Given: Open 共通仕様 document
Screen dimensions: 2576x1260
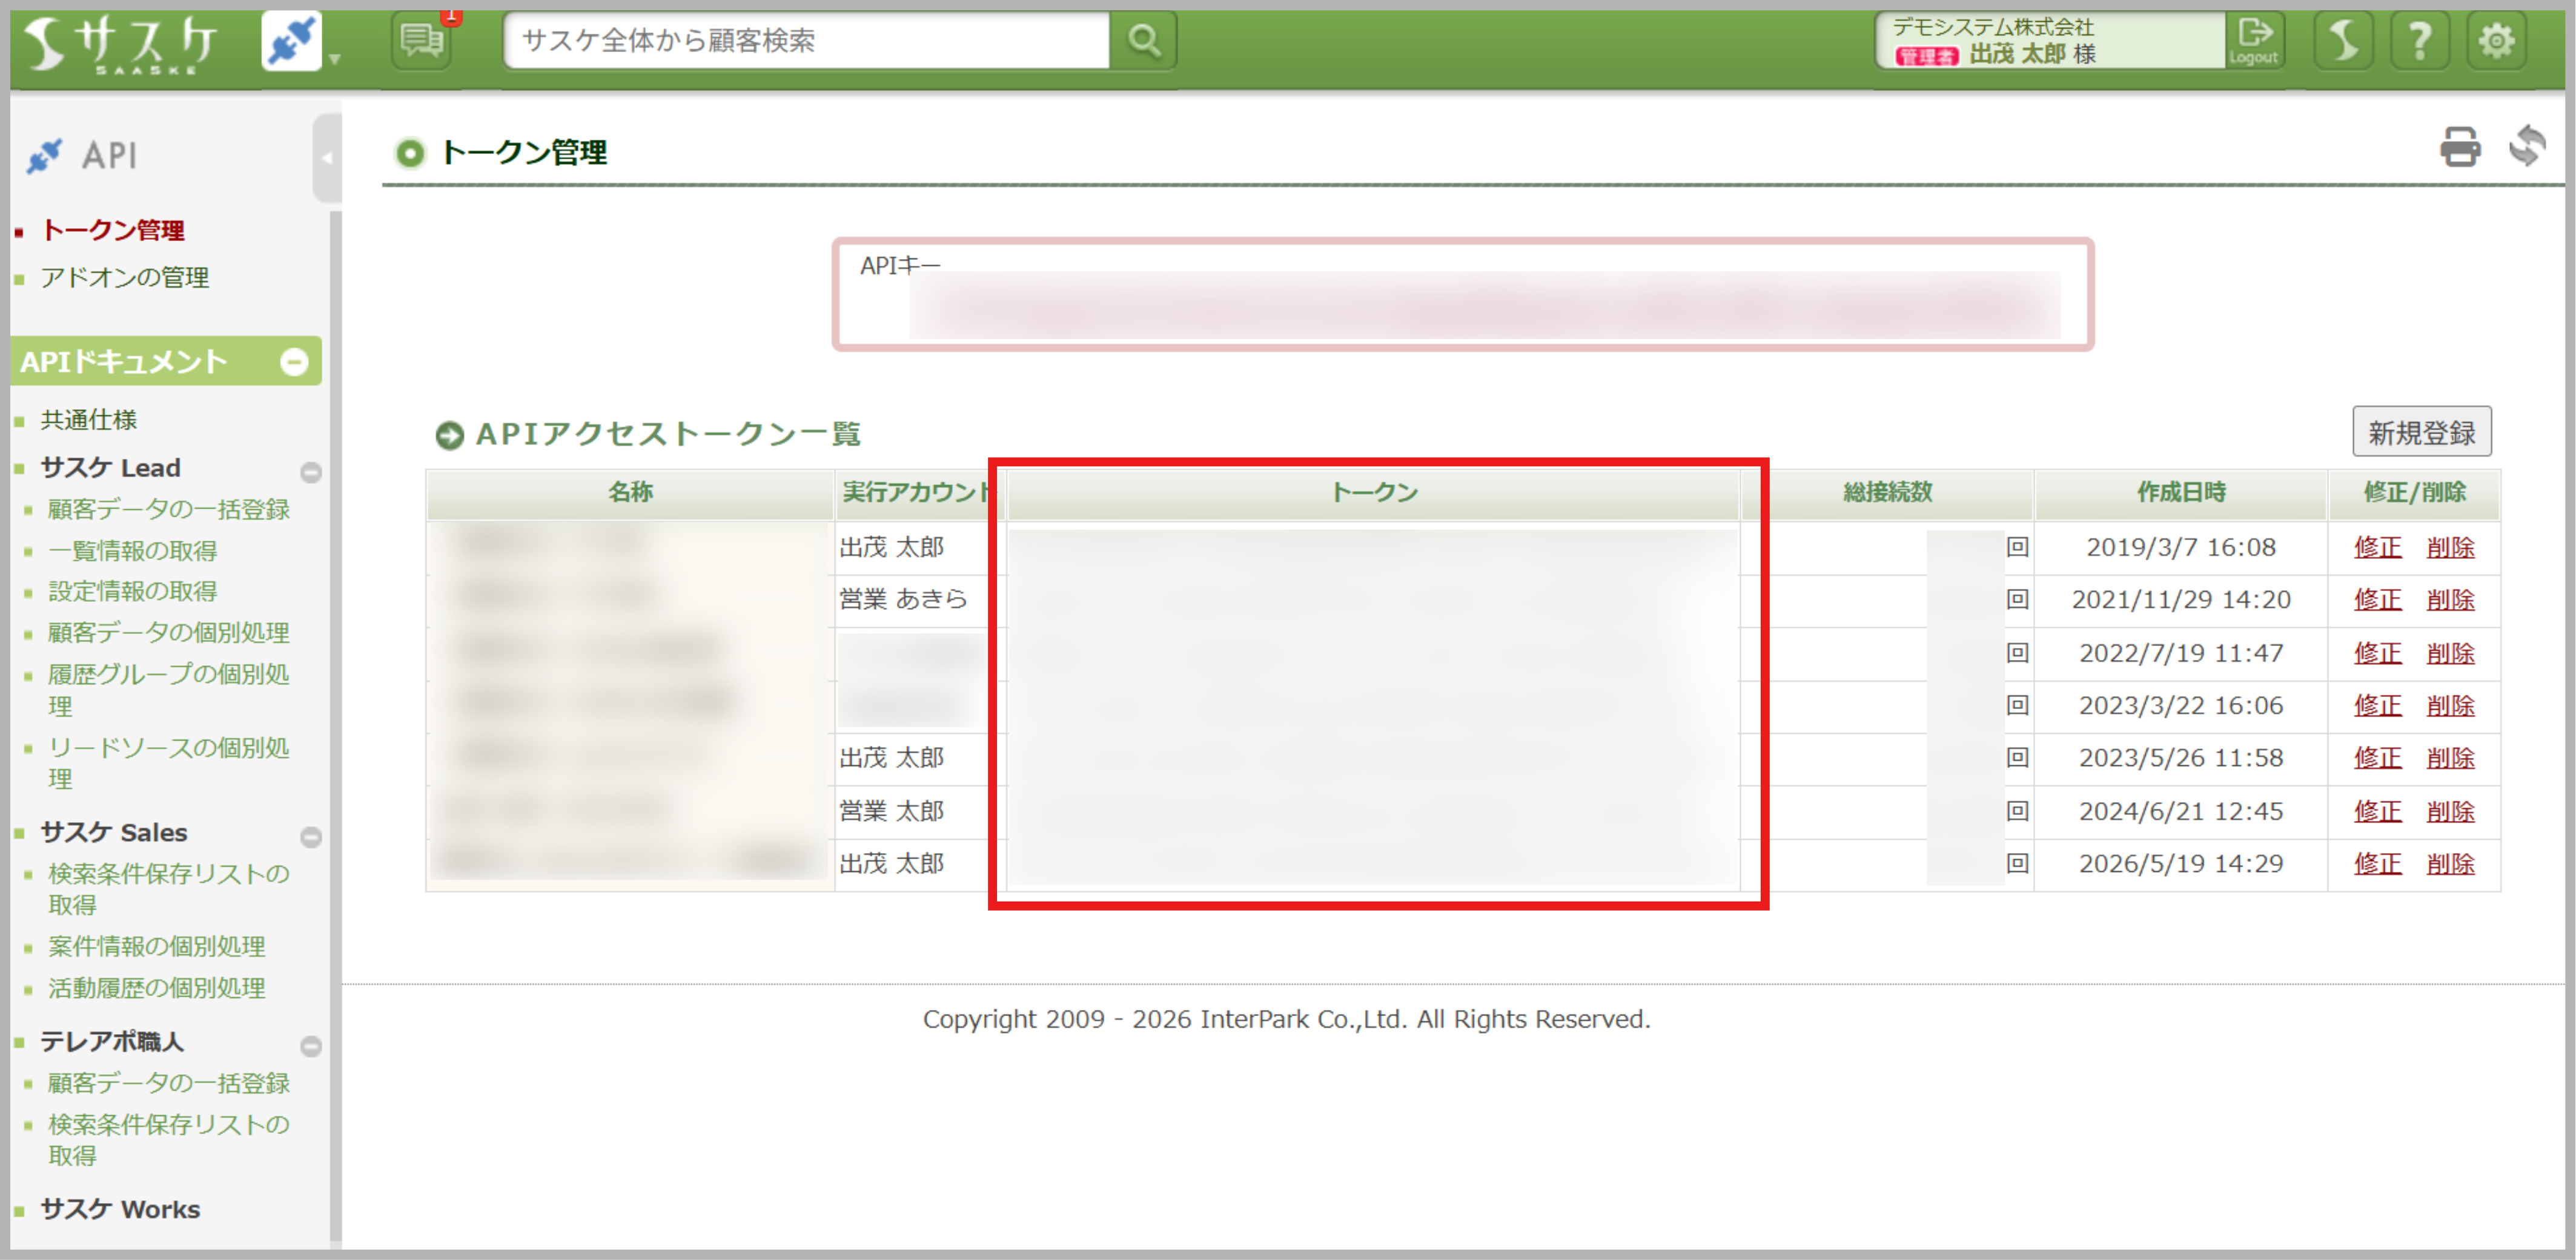Looking at the screenshot, I should pos(88,420).
